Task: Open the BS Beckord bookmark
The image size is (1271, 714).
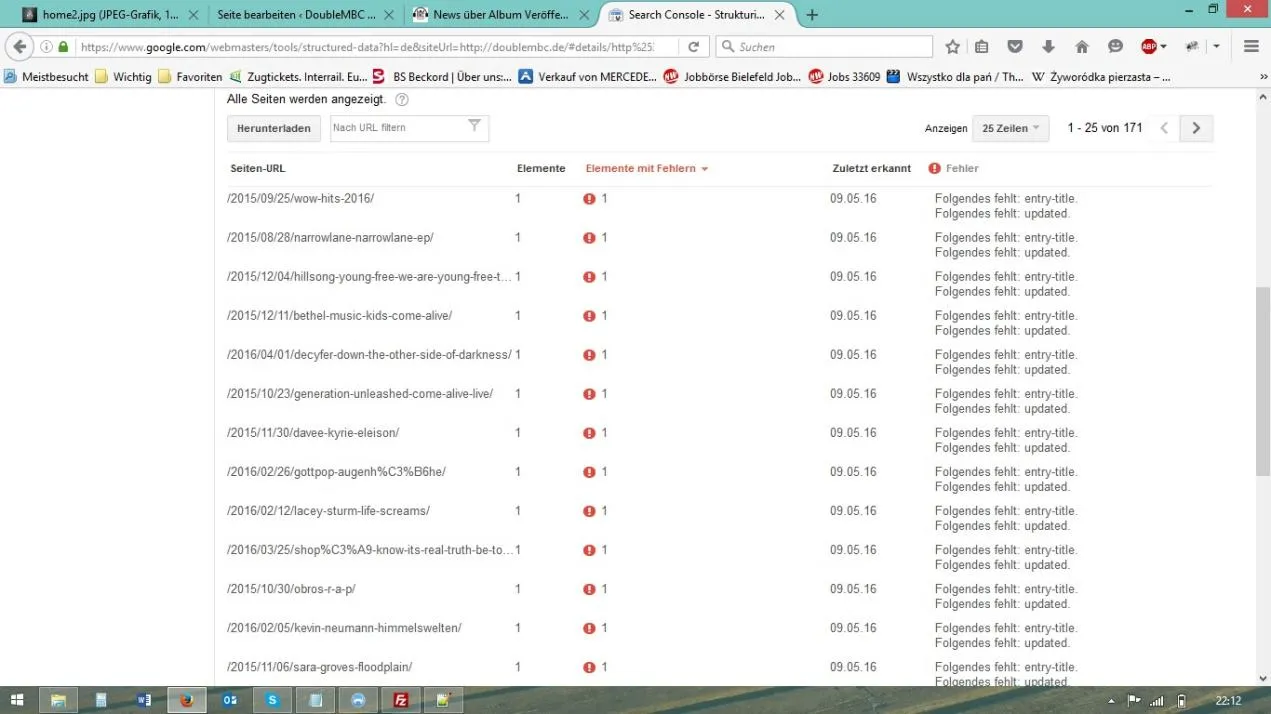Action: 442,77
